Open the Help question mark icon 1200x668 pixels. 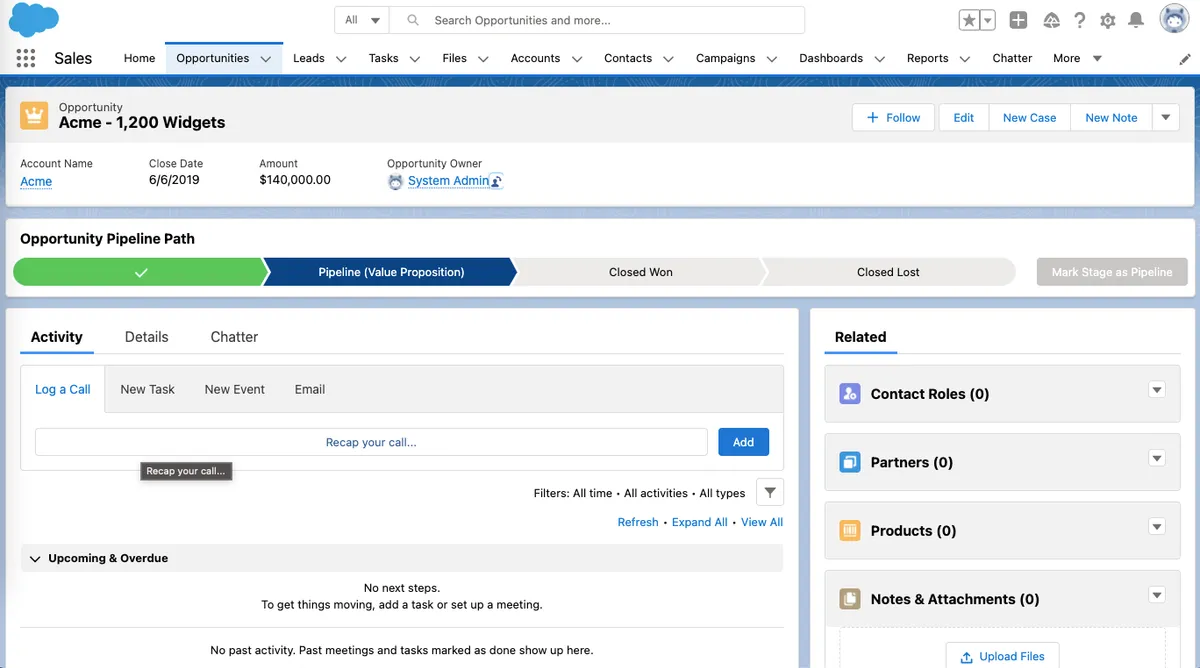1080,20
